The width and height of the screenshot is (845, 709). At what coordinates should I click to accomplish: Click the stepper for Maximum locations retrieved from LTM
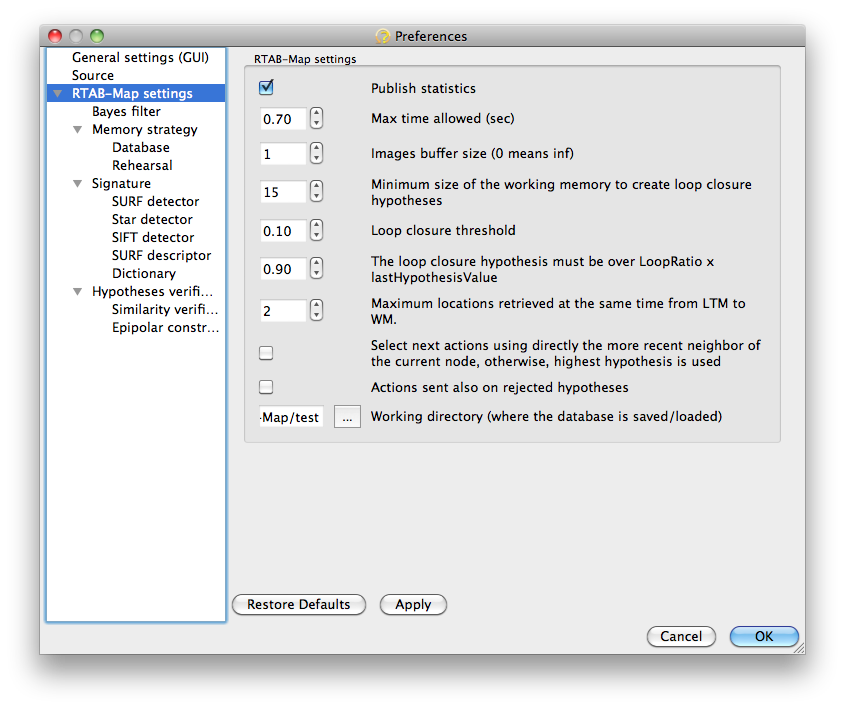click(x=316, y=310)
